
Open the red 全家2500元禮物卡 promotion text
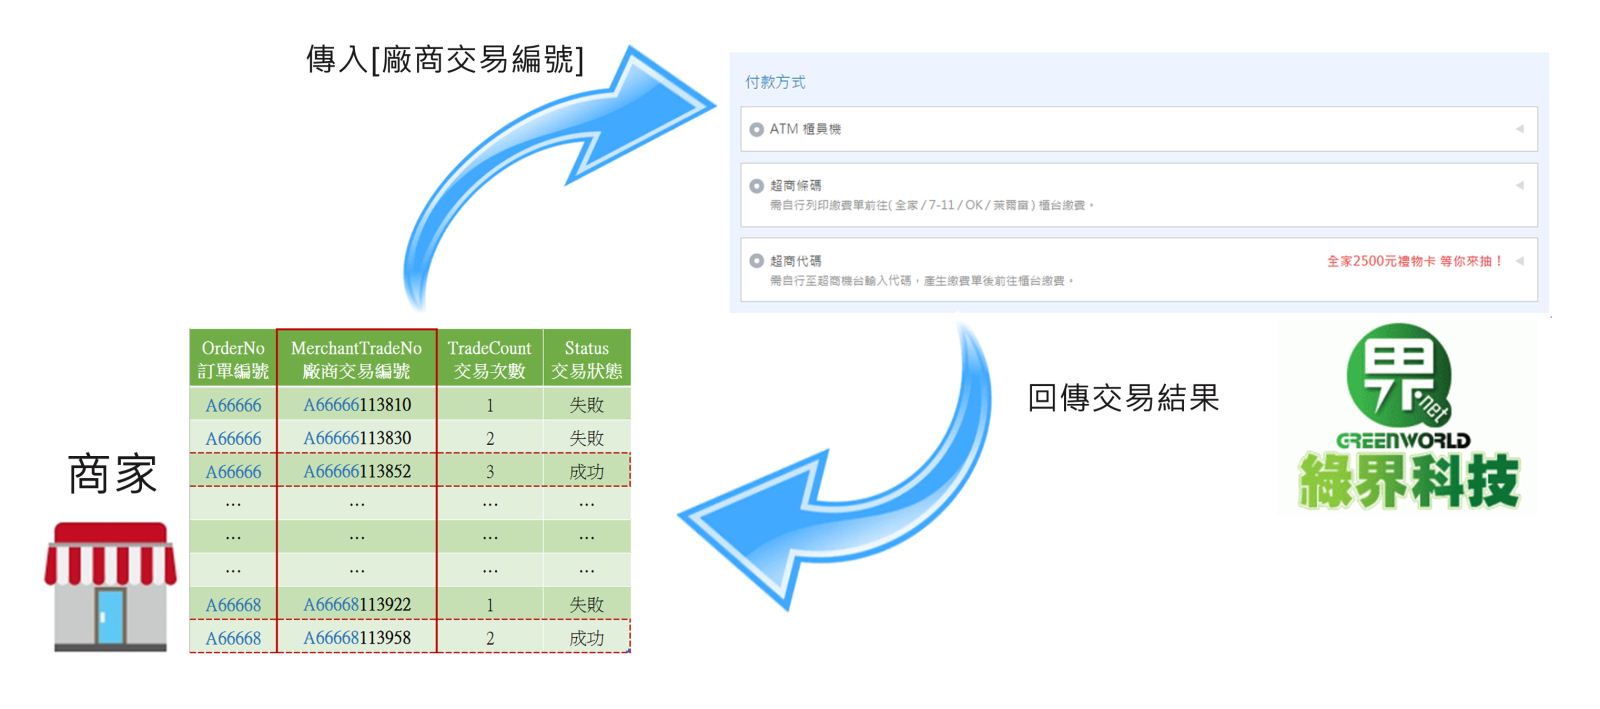click(1415, 261)
